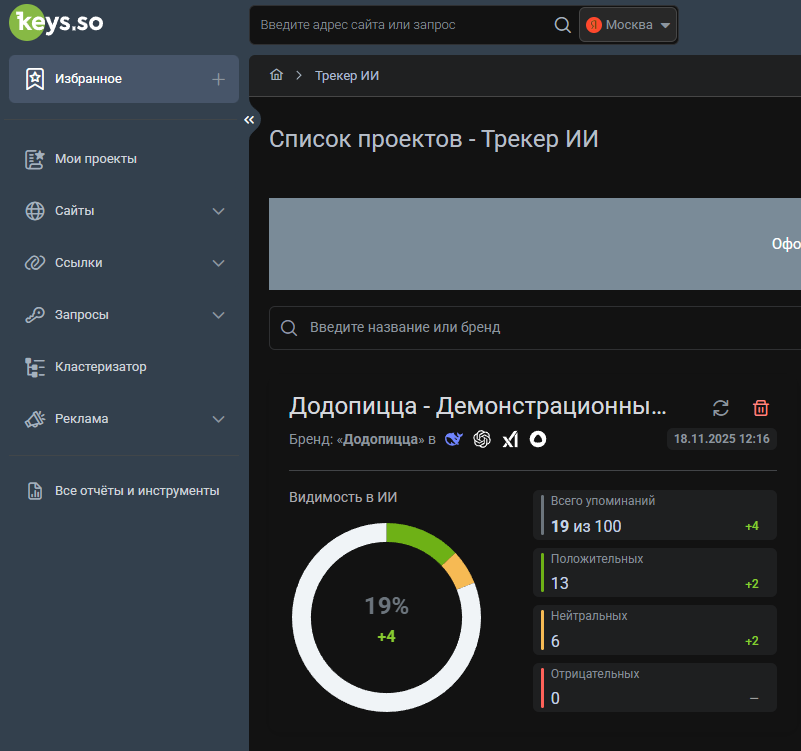
Task: Collapse the sidebar with double-chevron icon
Action: pos(249,120)
